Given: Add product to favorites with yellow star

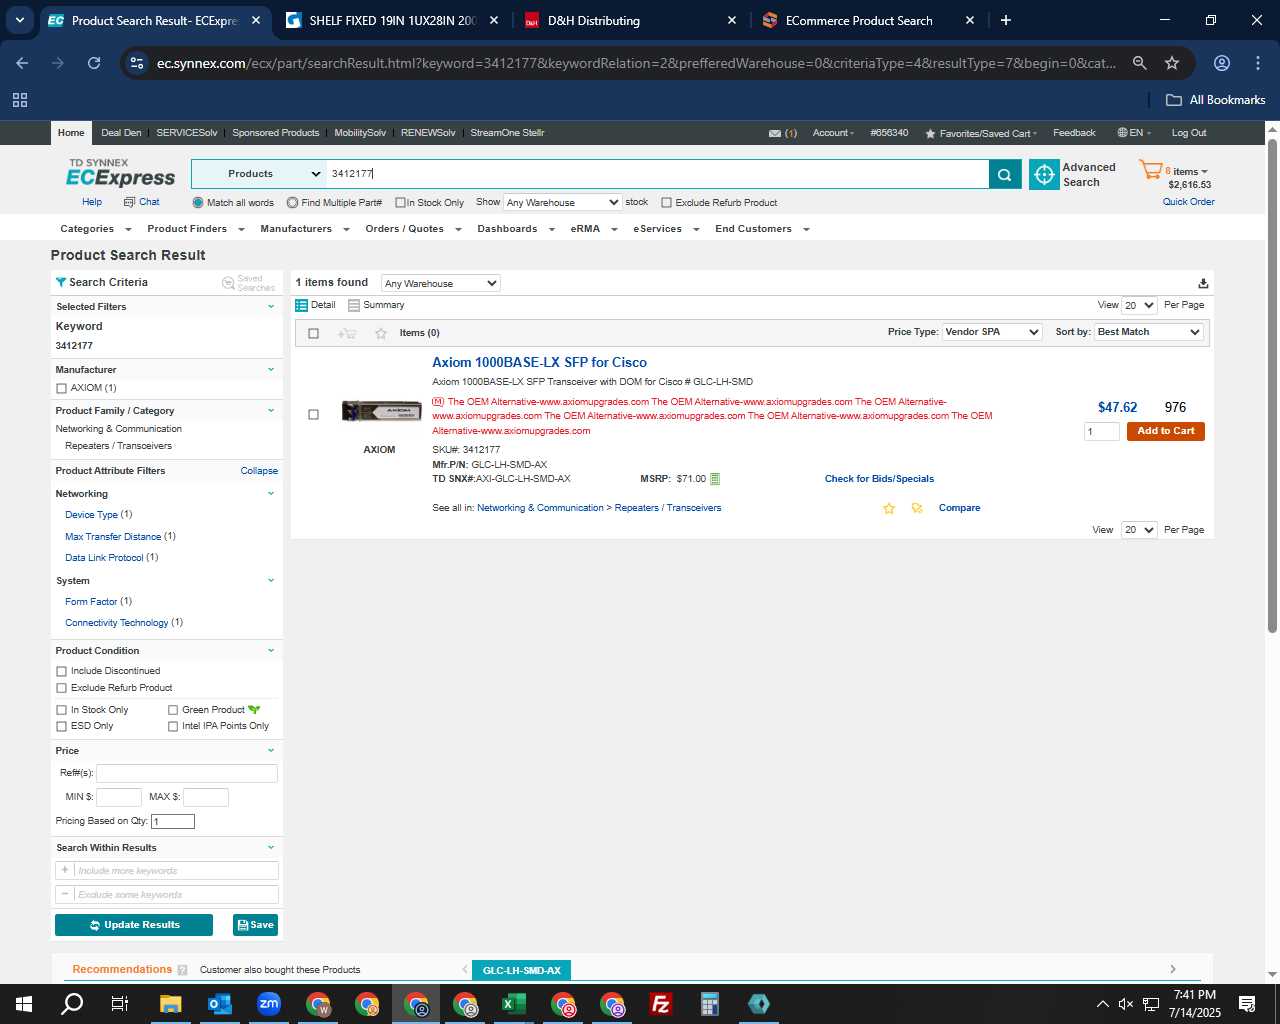Looking at the screenshot, I should [x=889, y=508].
